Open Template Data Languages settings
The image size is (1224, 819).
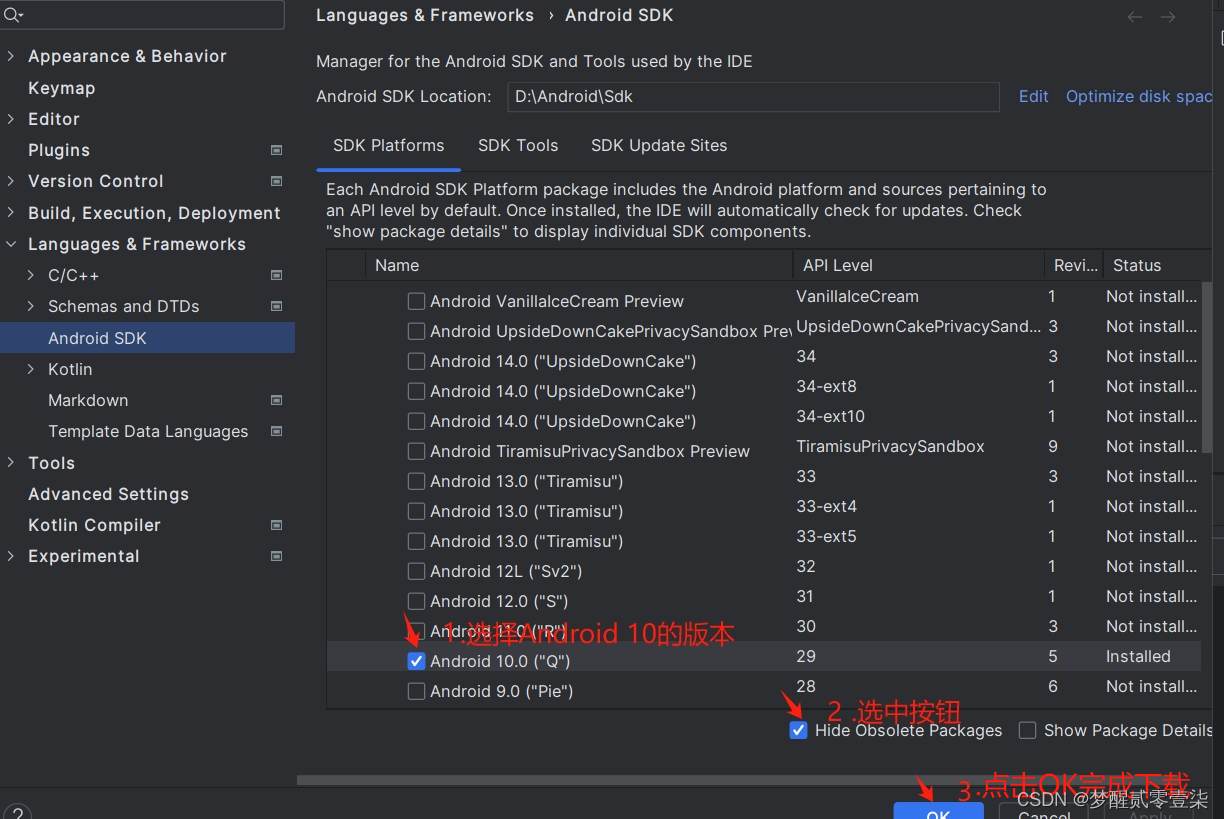[148, 431]
